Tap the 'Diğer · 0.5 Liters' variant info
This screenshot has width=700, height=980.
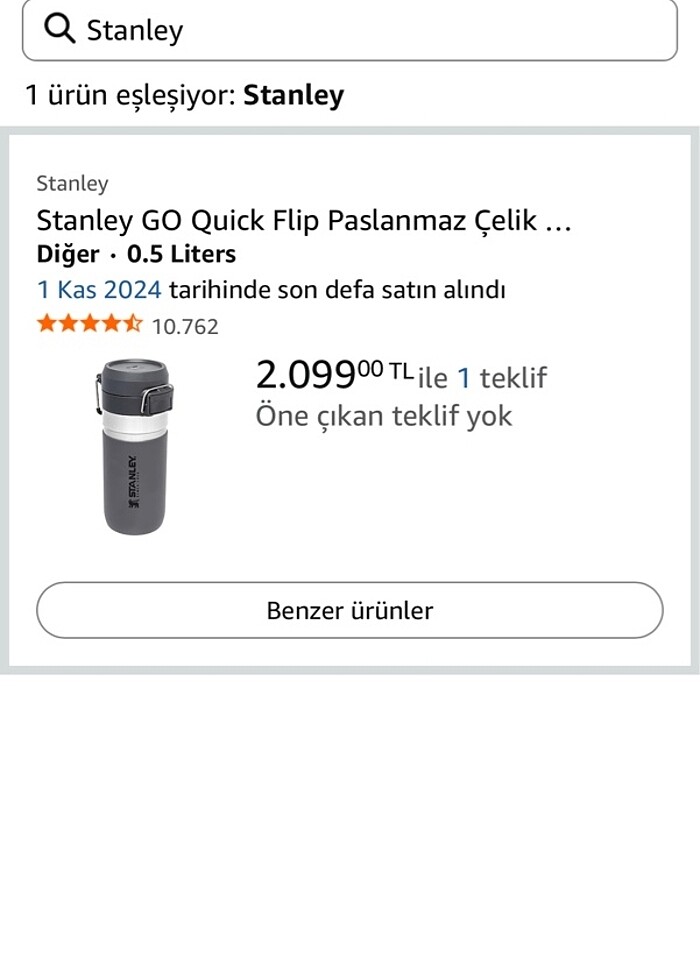tap(135, 254)
